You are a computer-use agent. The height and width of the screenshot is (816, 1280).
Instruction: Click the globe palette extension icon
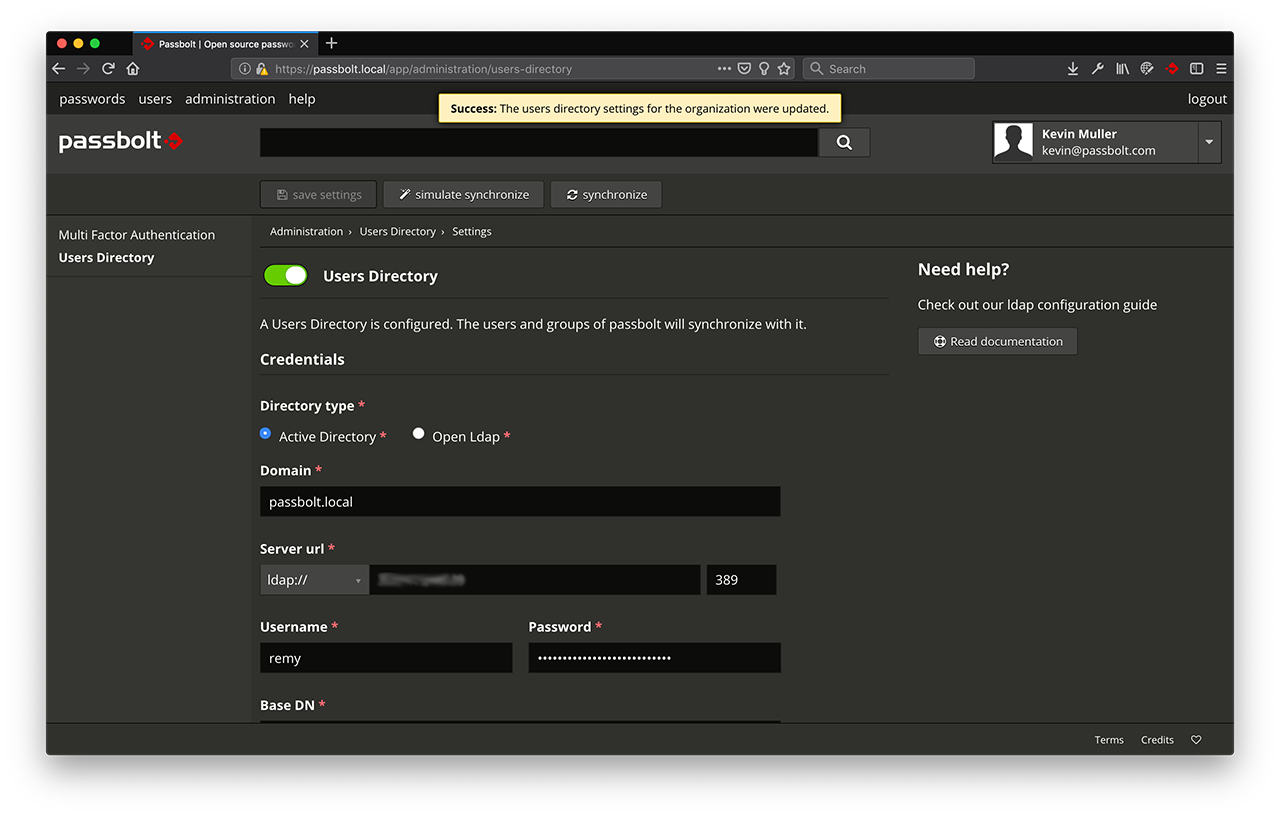click(x=1147, y=69)
